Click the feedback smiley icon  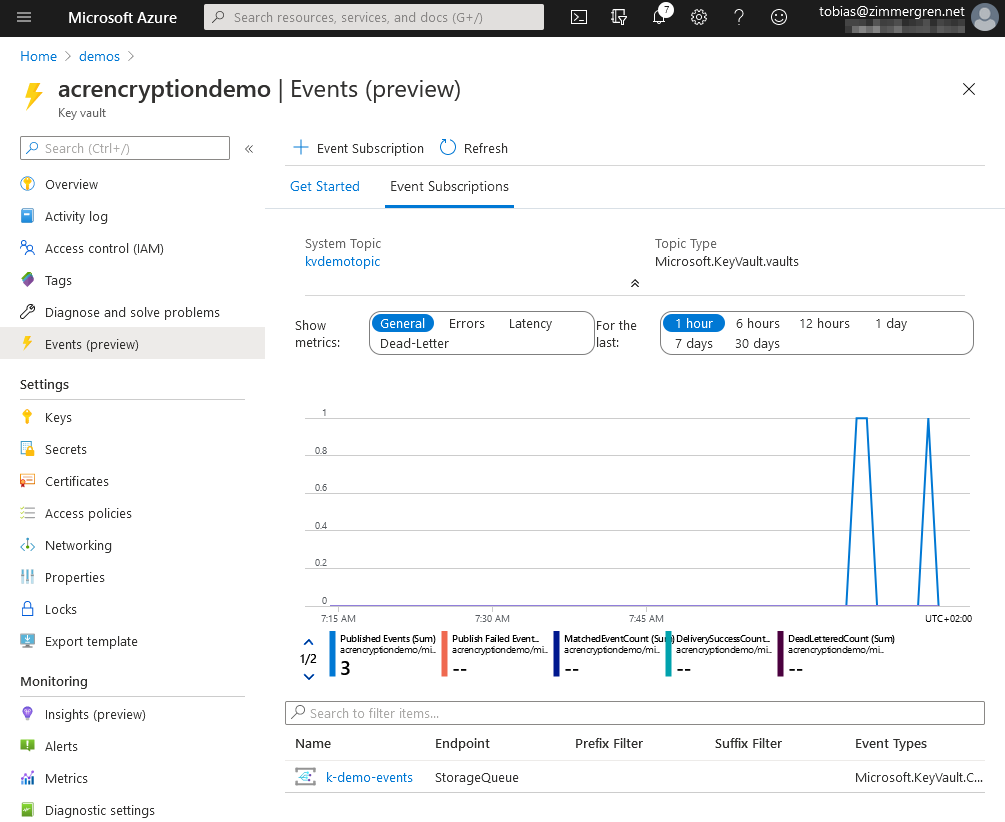point(778,17)
